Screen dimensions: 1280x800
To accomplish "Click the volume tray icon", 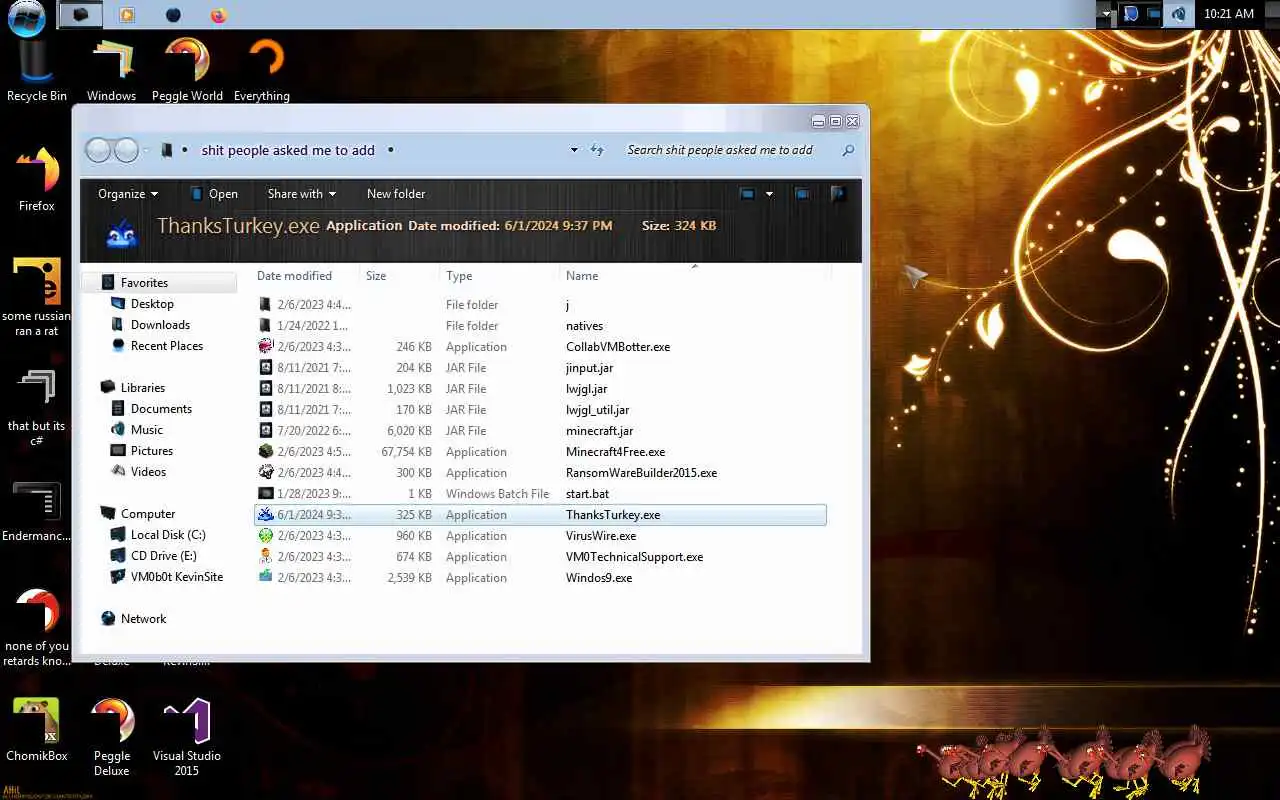I will click(x=1179, y=14).
